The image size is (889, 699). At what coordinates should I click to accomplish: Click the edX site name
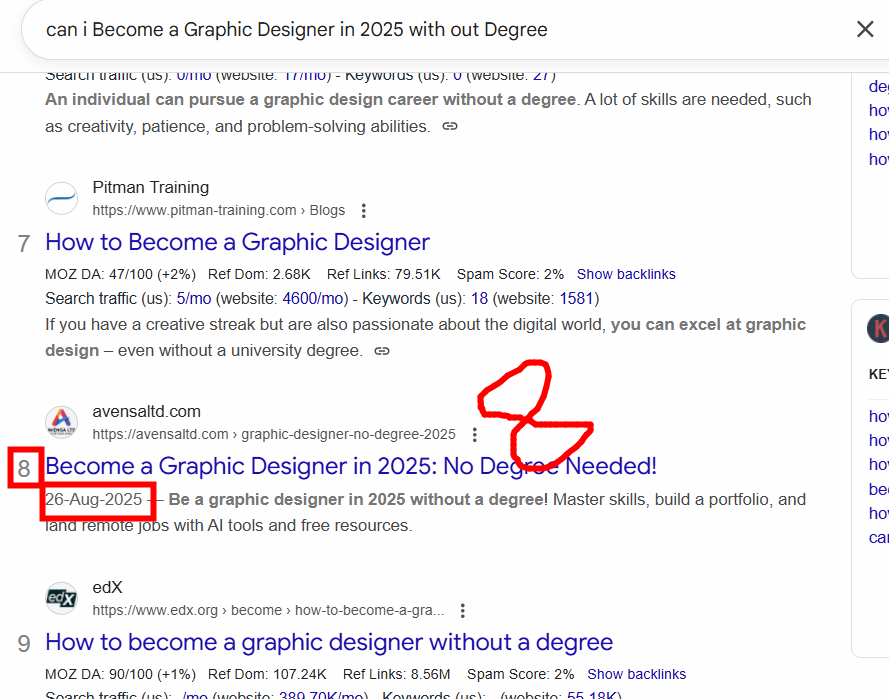107,587
